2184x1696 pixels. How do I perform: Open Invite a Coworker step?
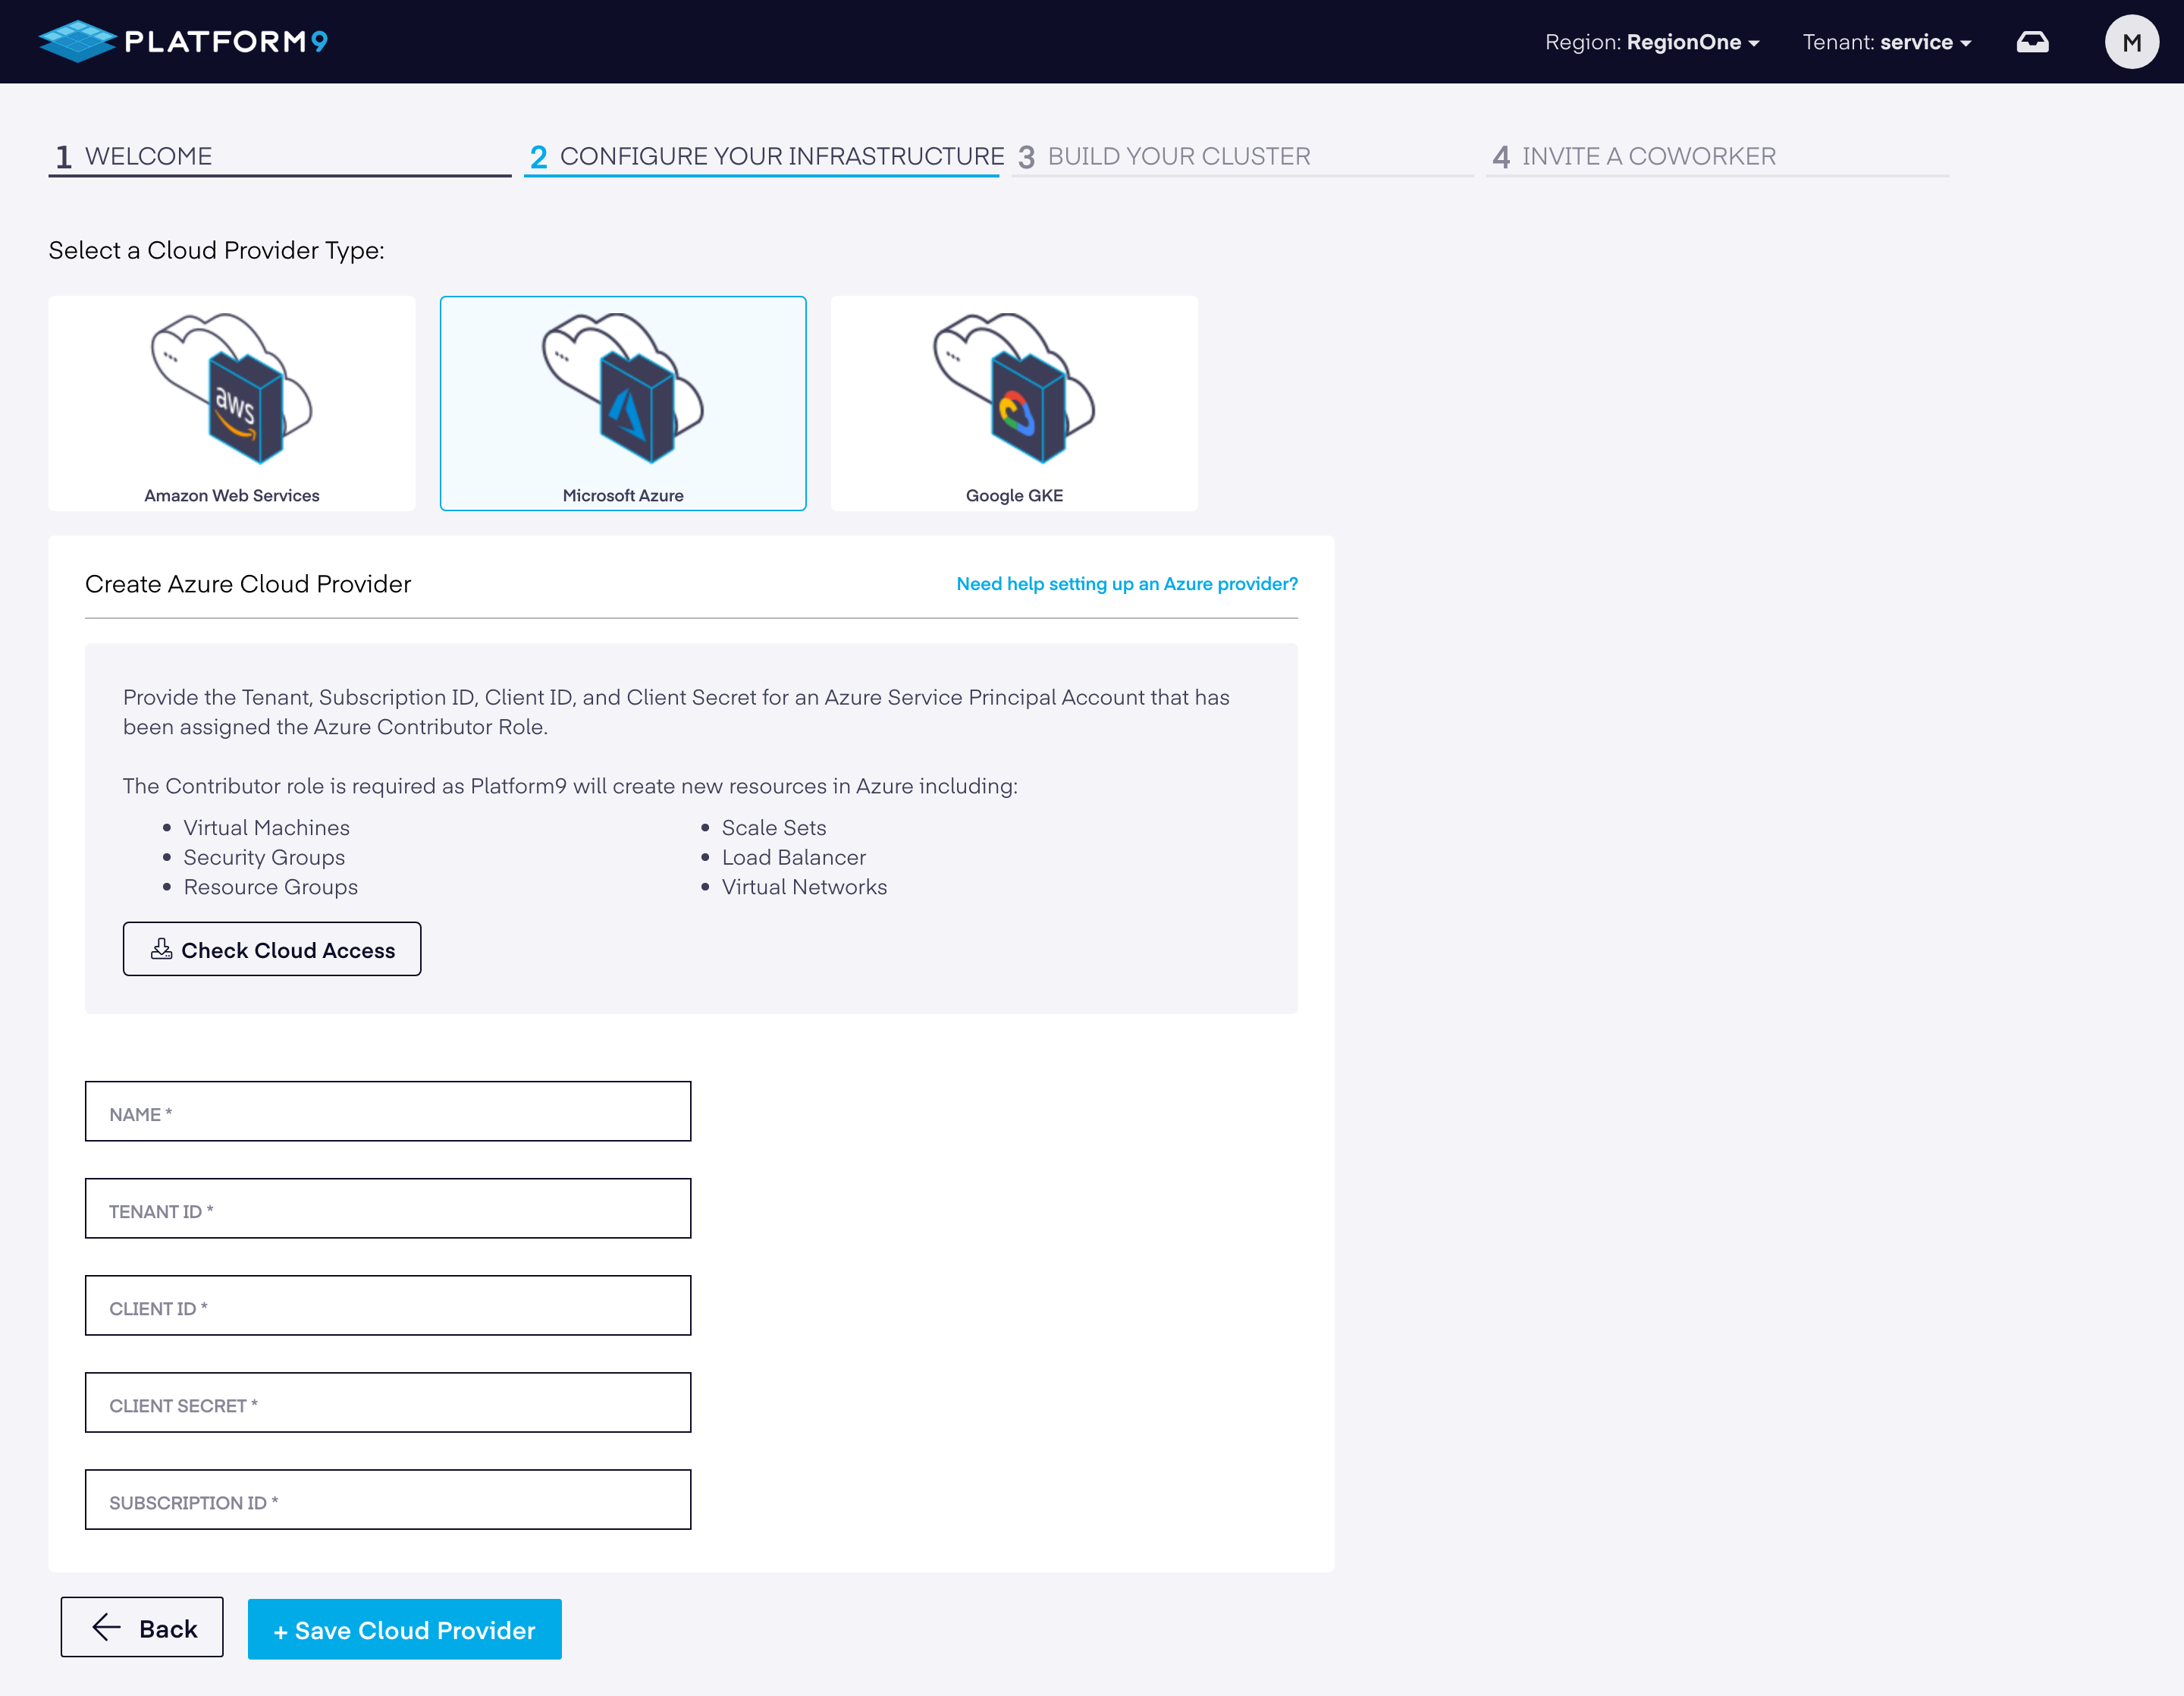1648,156
